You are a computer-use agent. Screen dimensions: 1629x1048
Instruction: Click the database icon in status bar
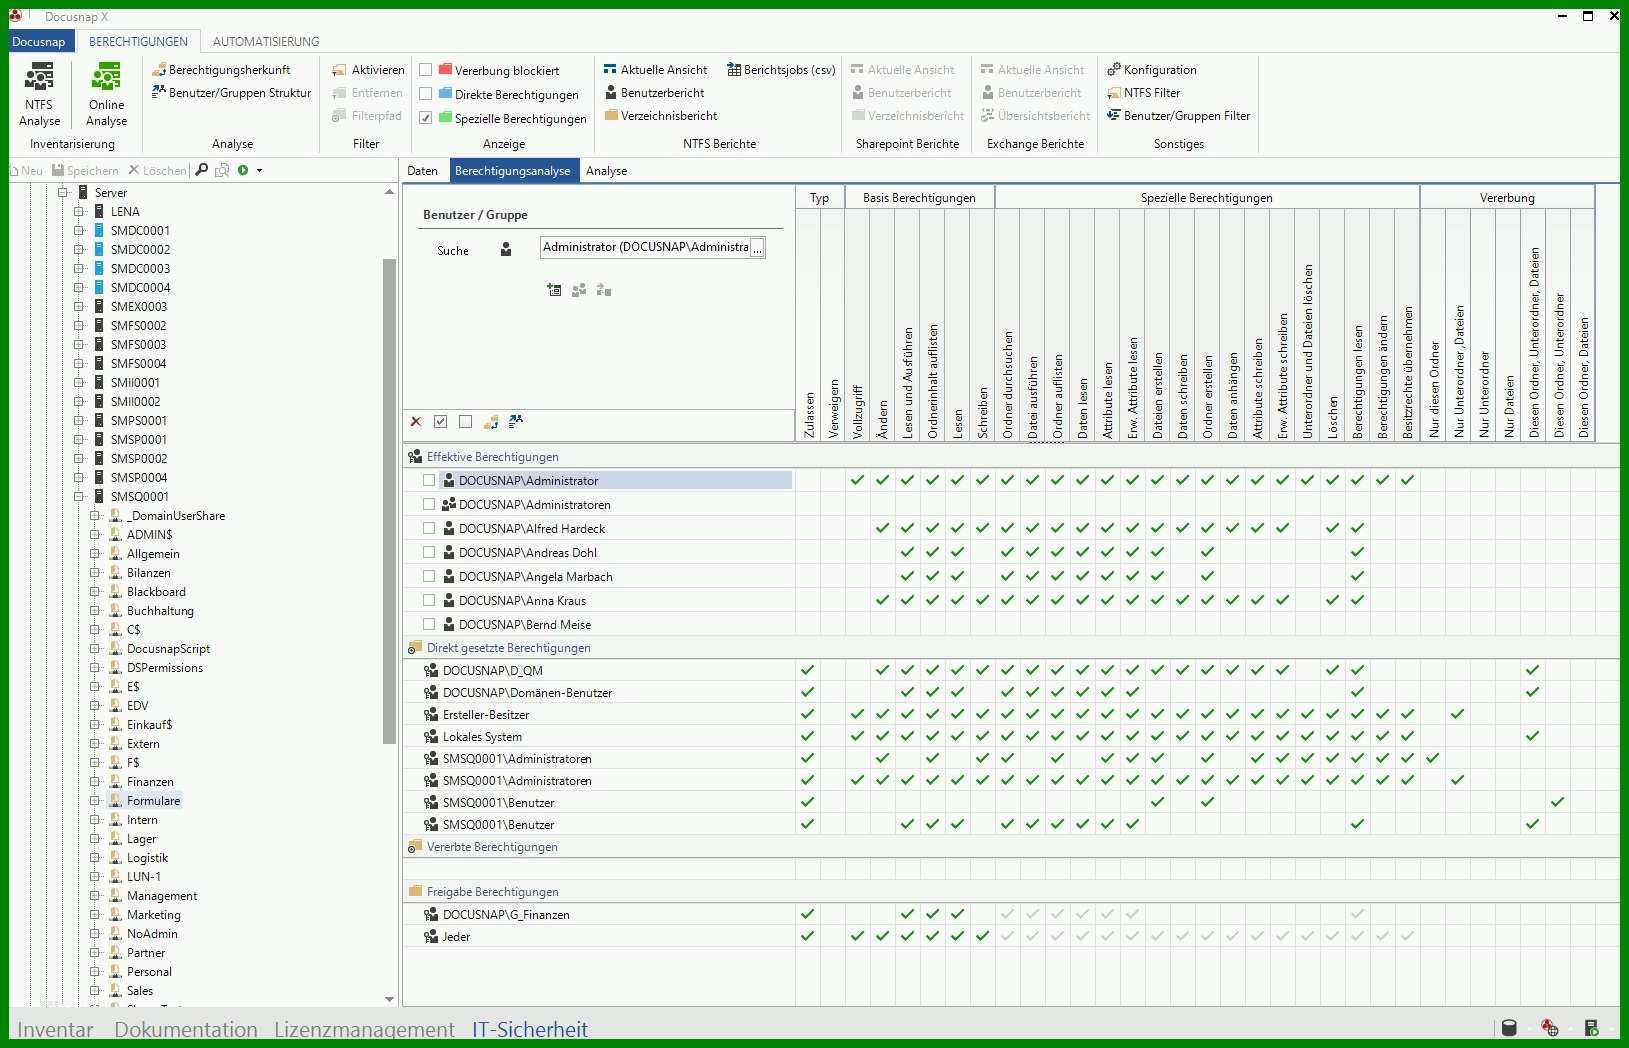(1510, 1028)
